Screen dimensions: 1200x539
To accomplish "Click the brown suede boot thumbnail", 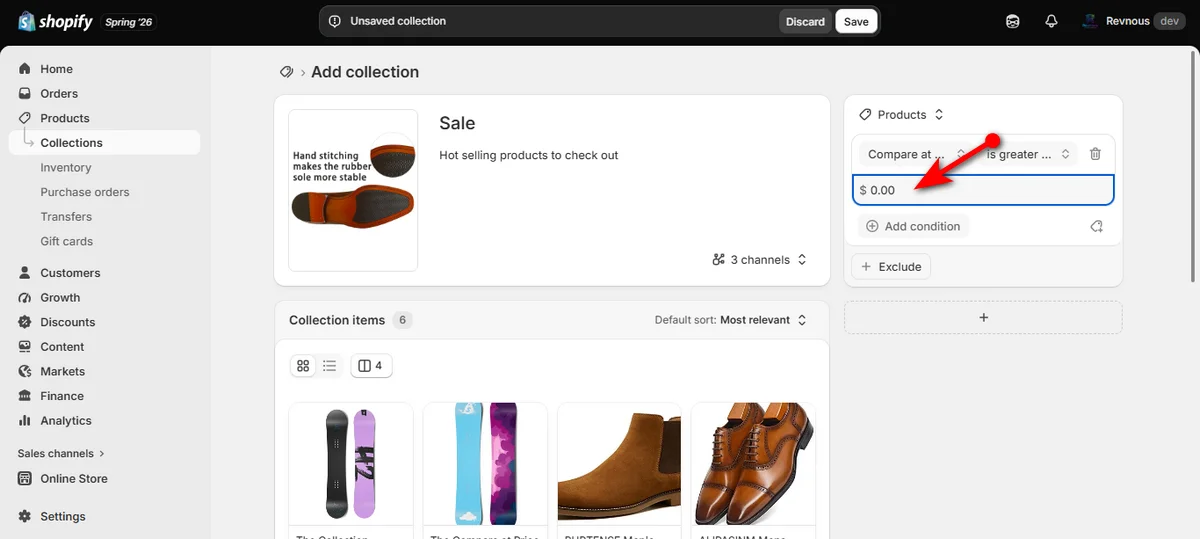I will (619, 464).
